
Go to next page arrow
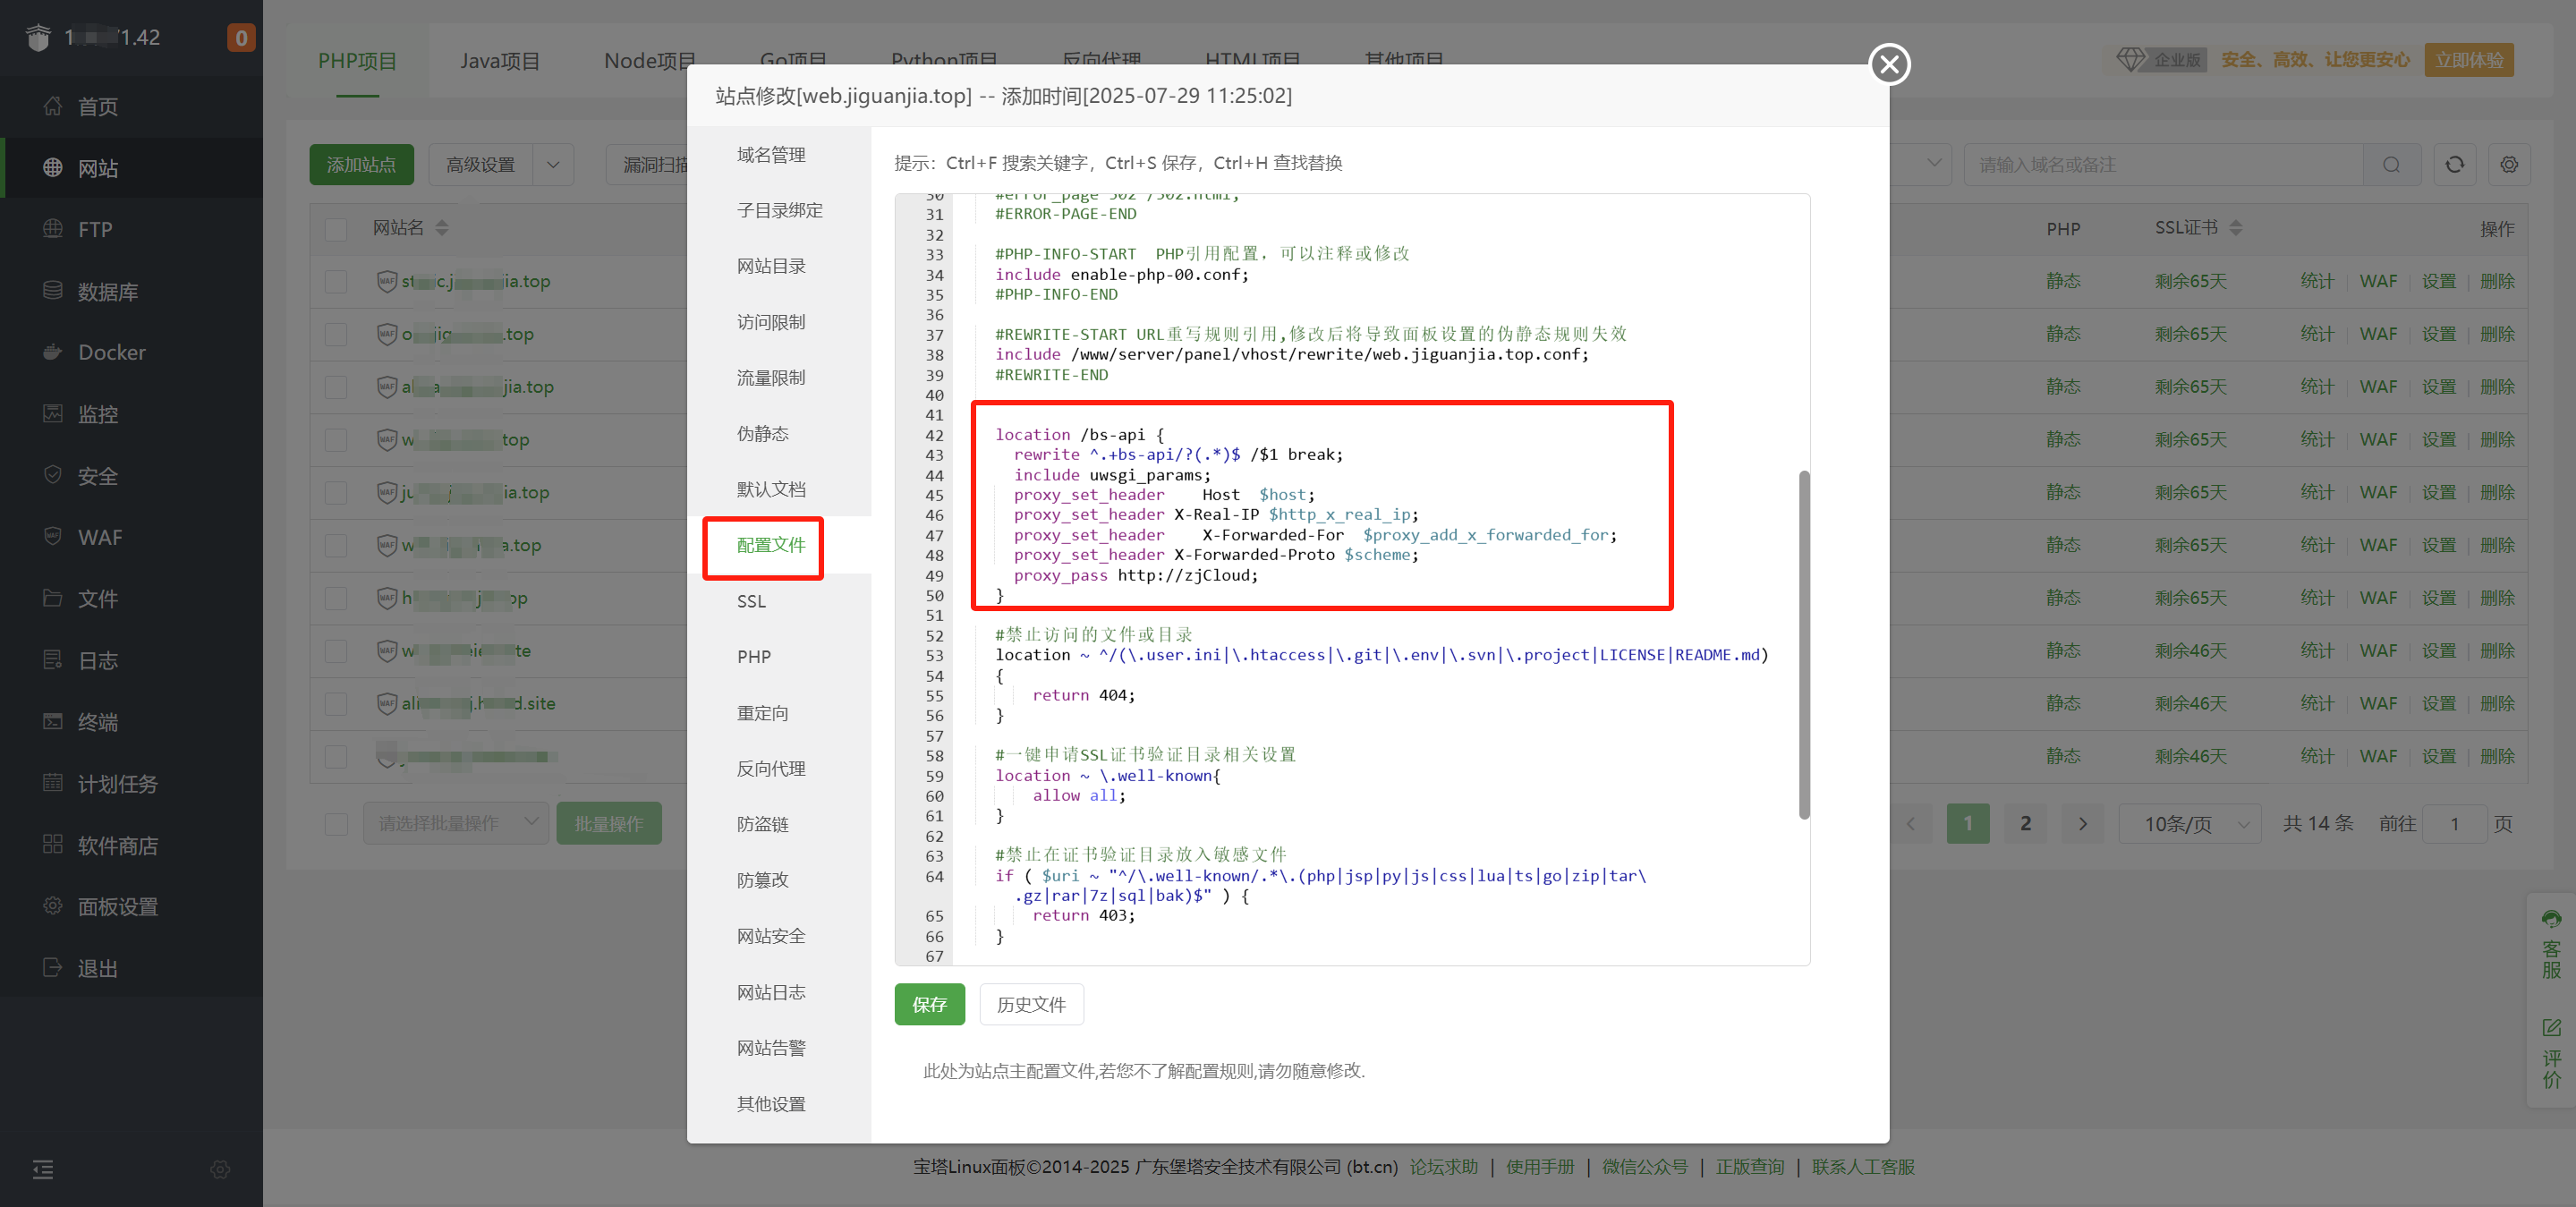coord(2083,824)
